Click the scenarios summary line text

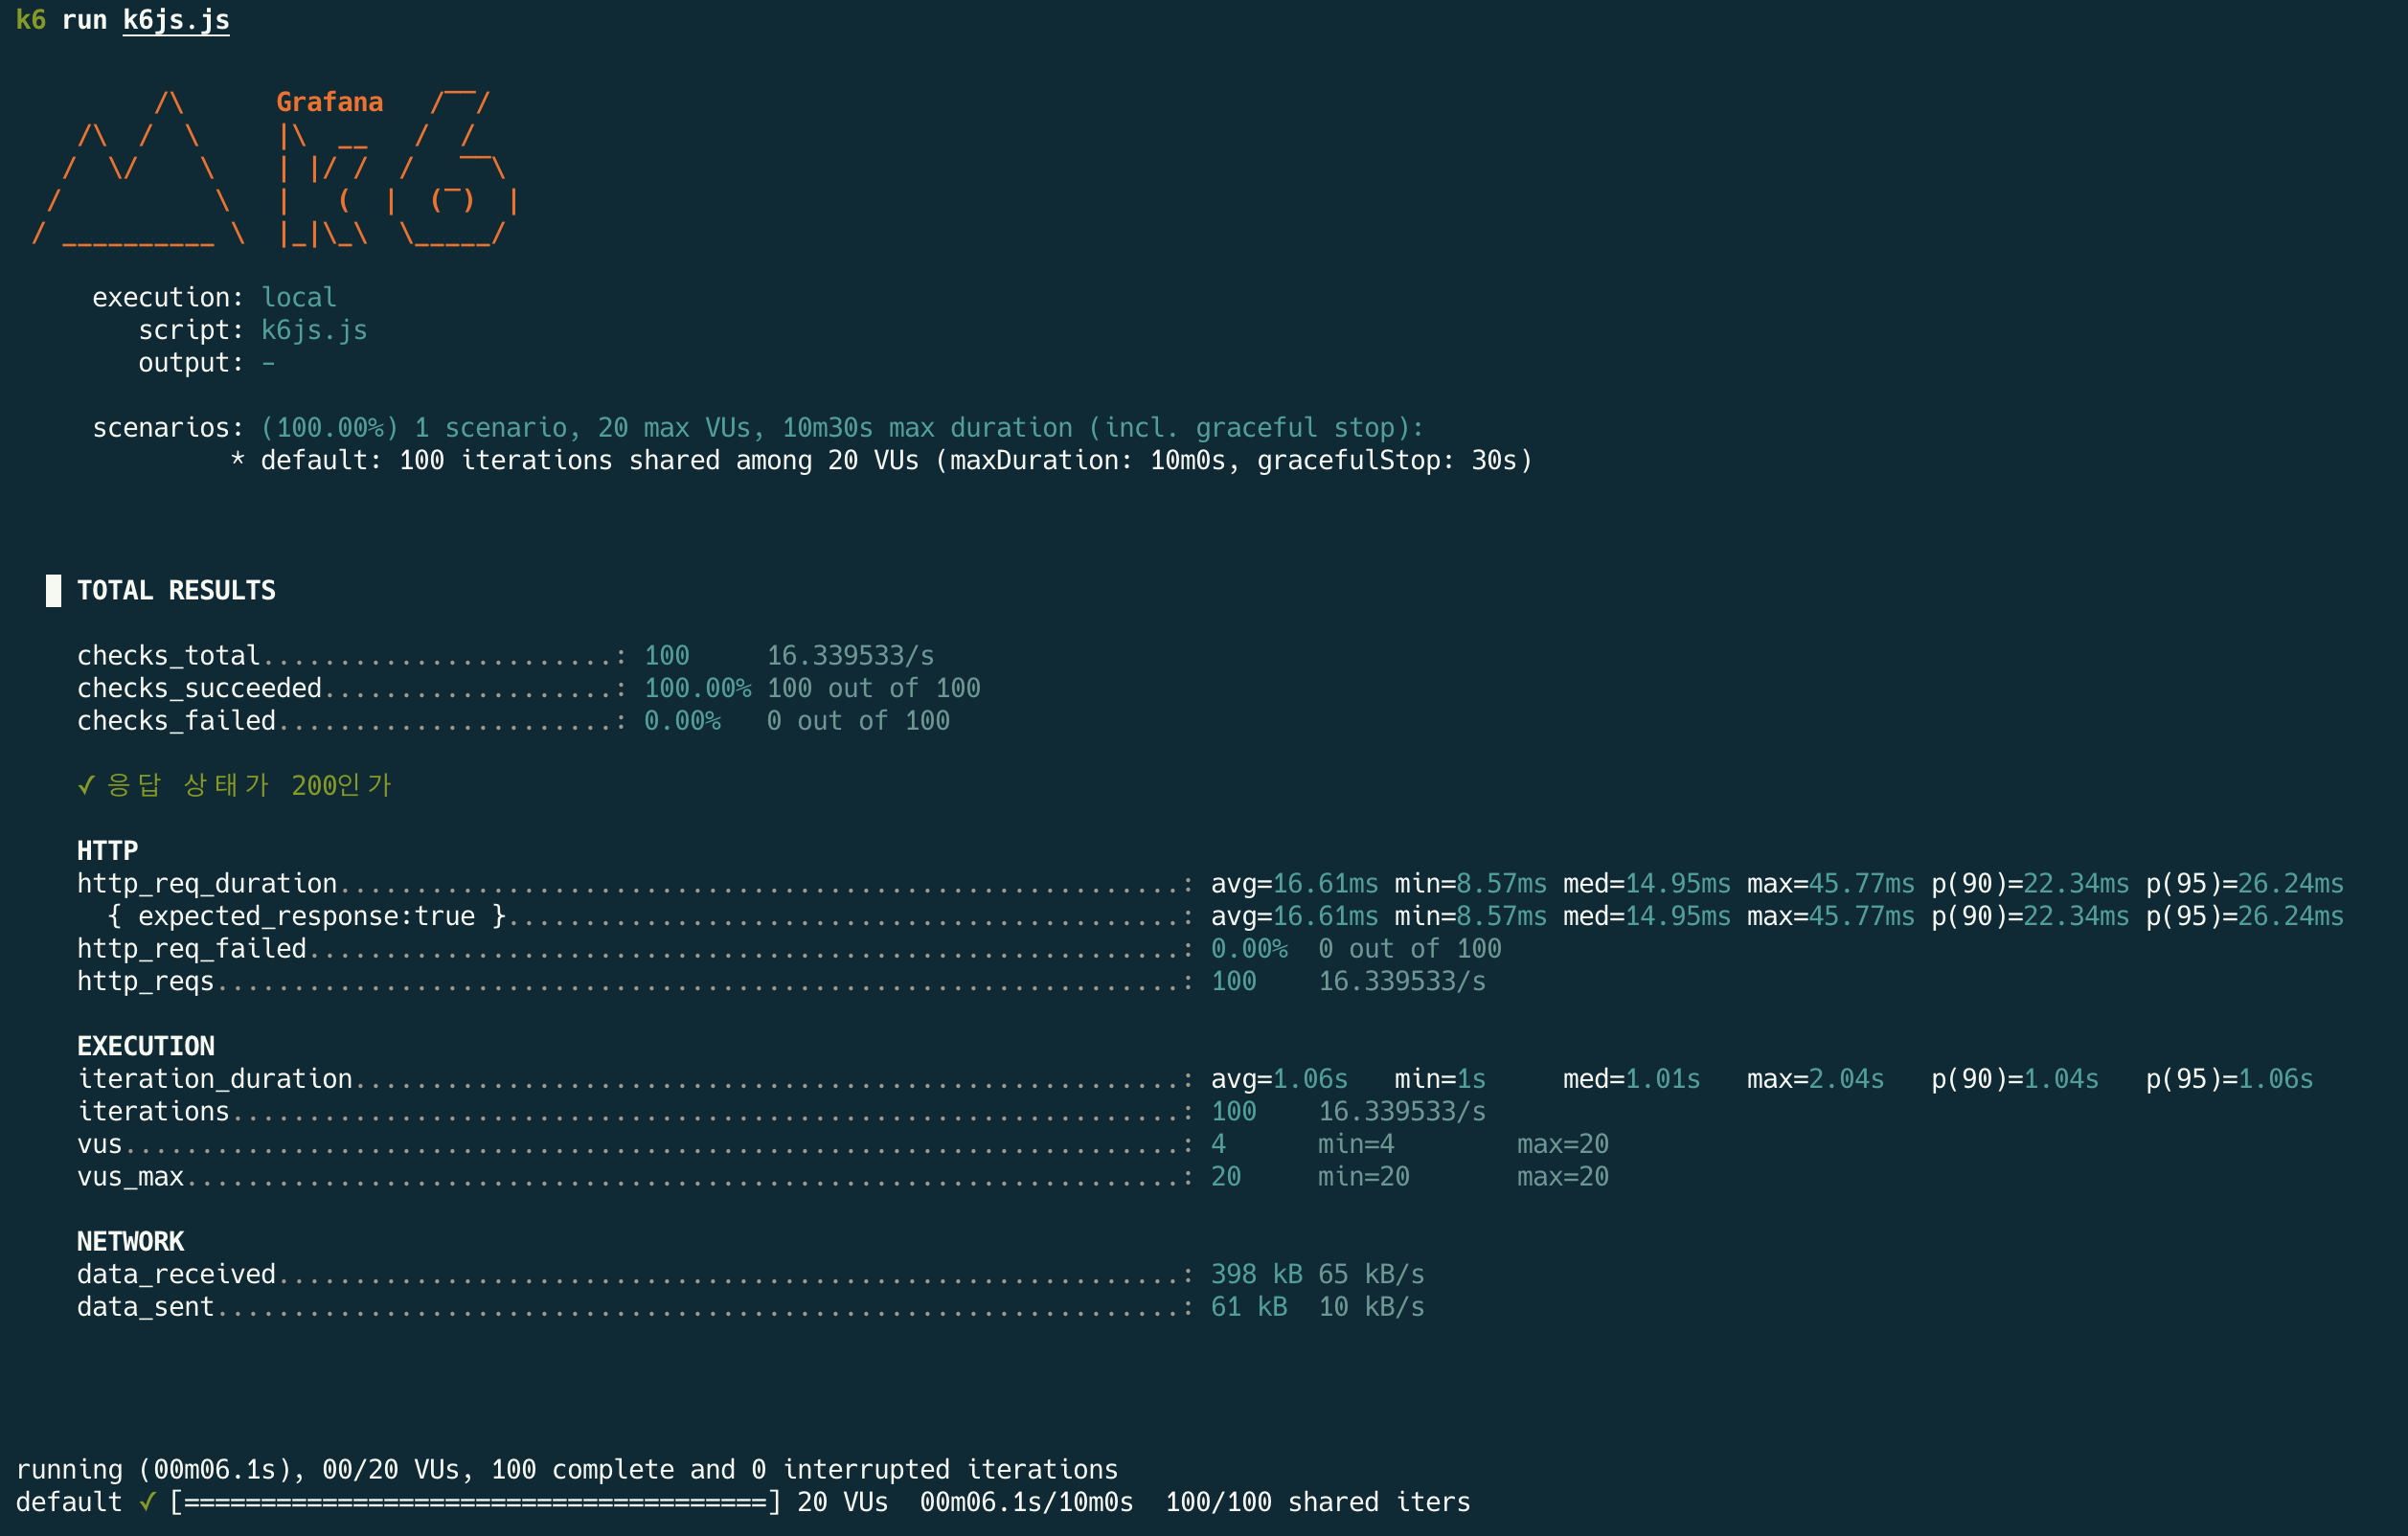click(841, 428)
